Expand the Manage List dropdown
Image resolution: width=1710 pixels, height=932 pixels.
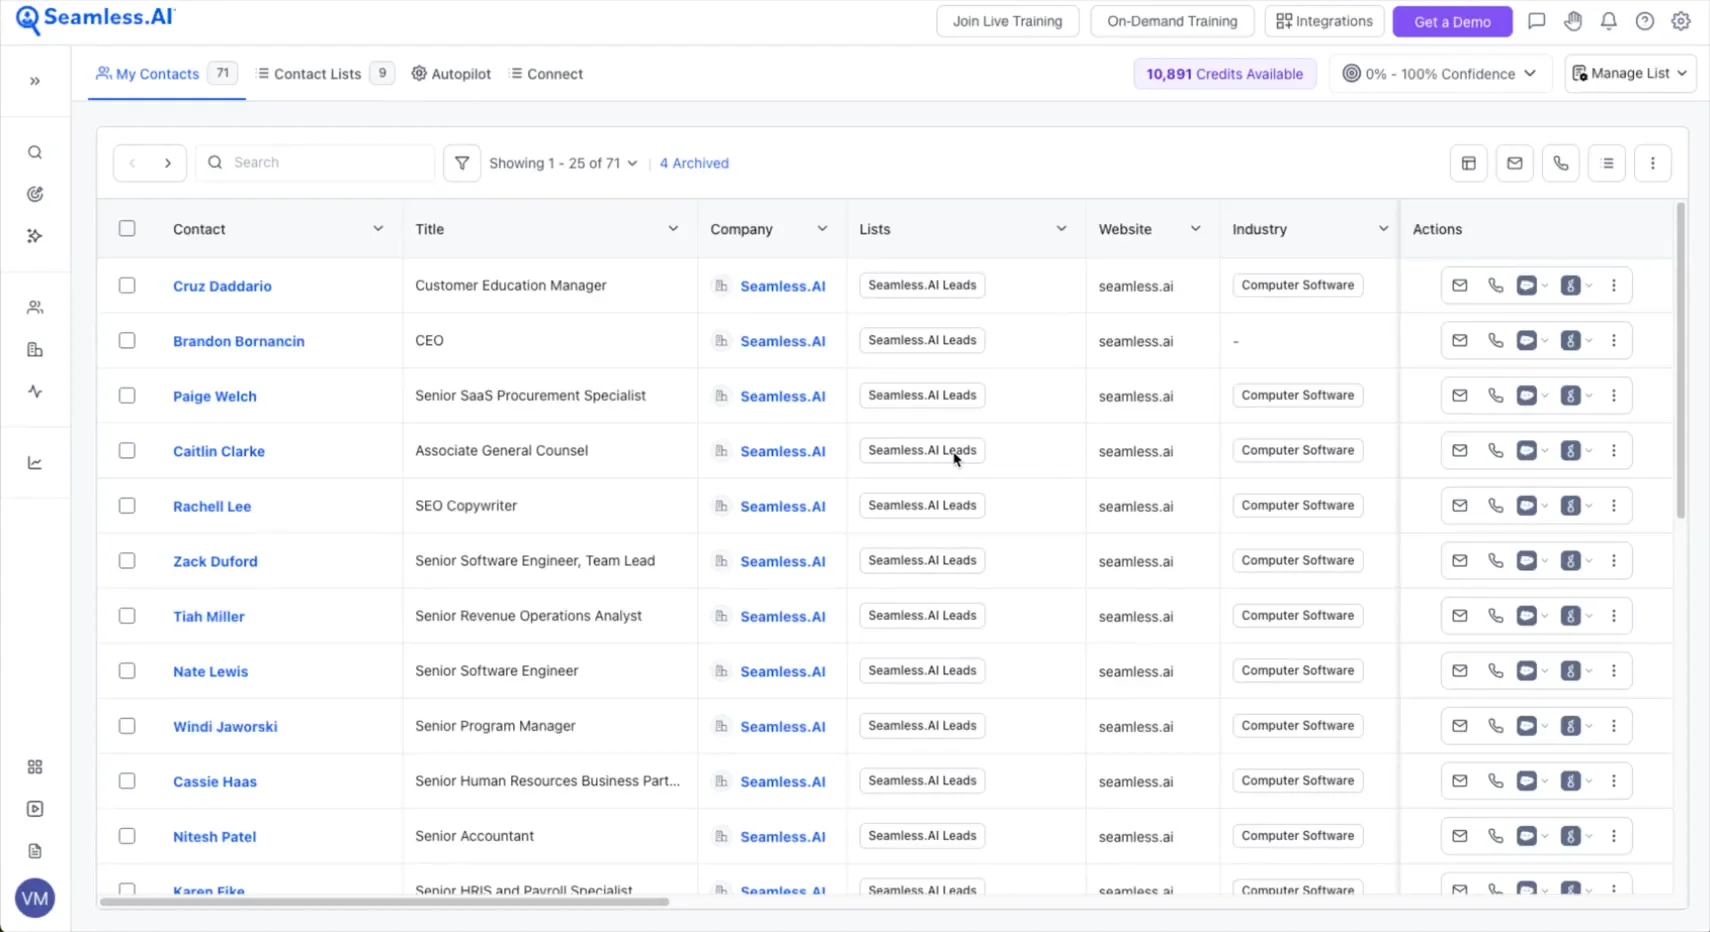1629,73
